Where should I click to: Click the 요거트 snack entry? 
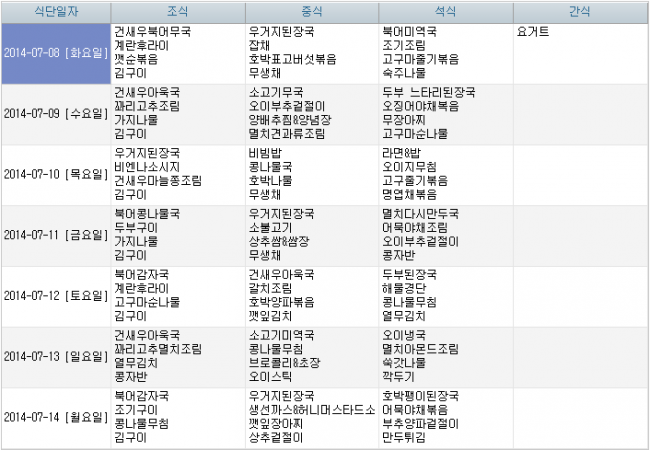point(533,32)
